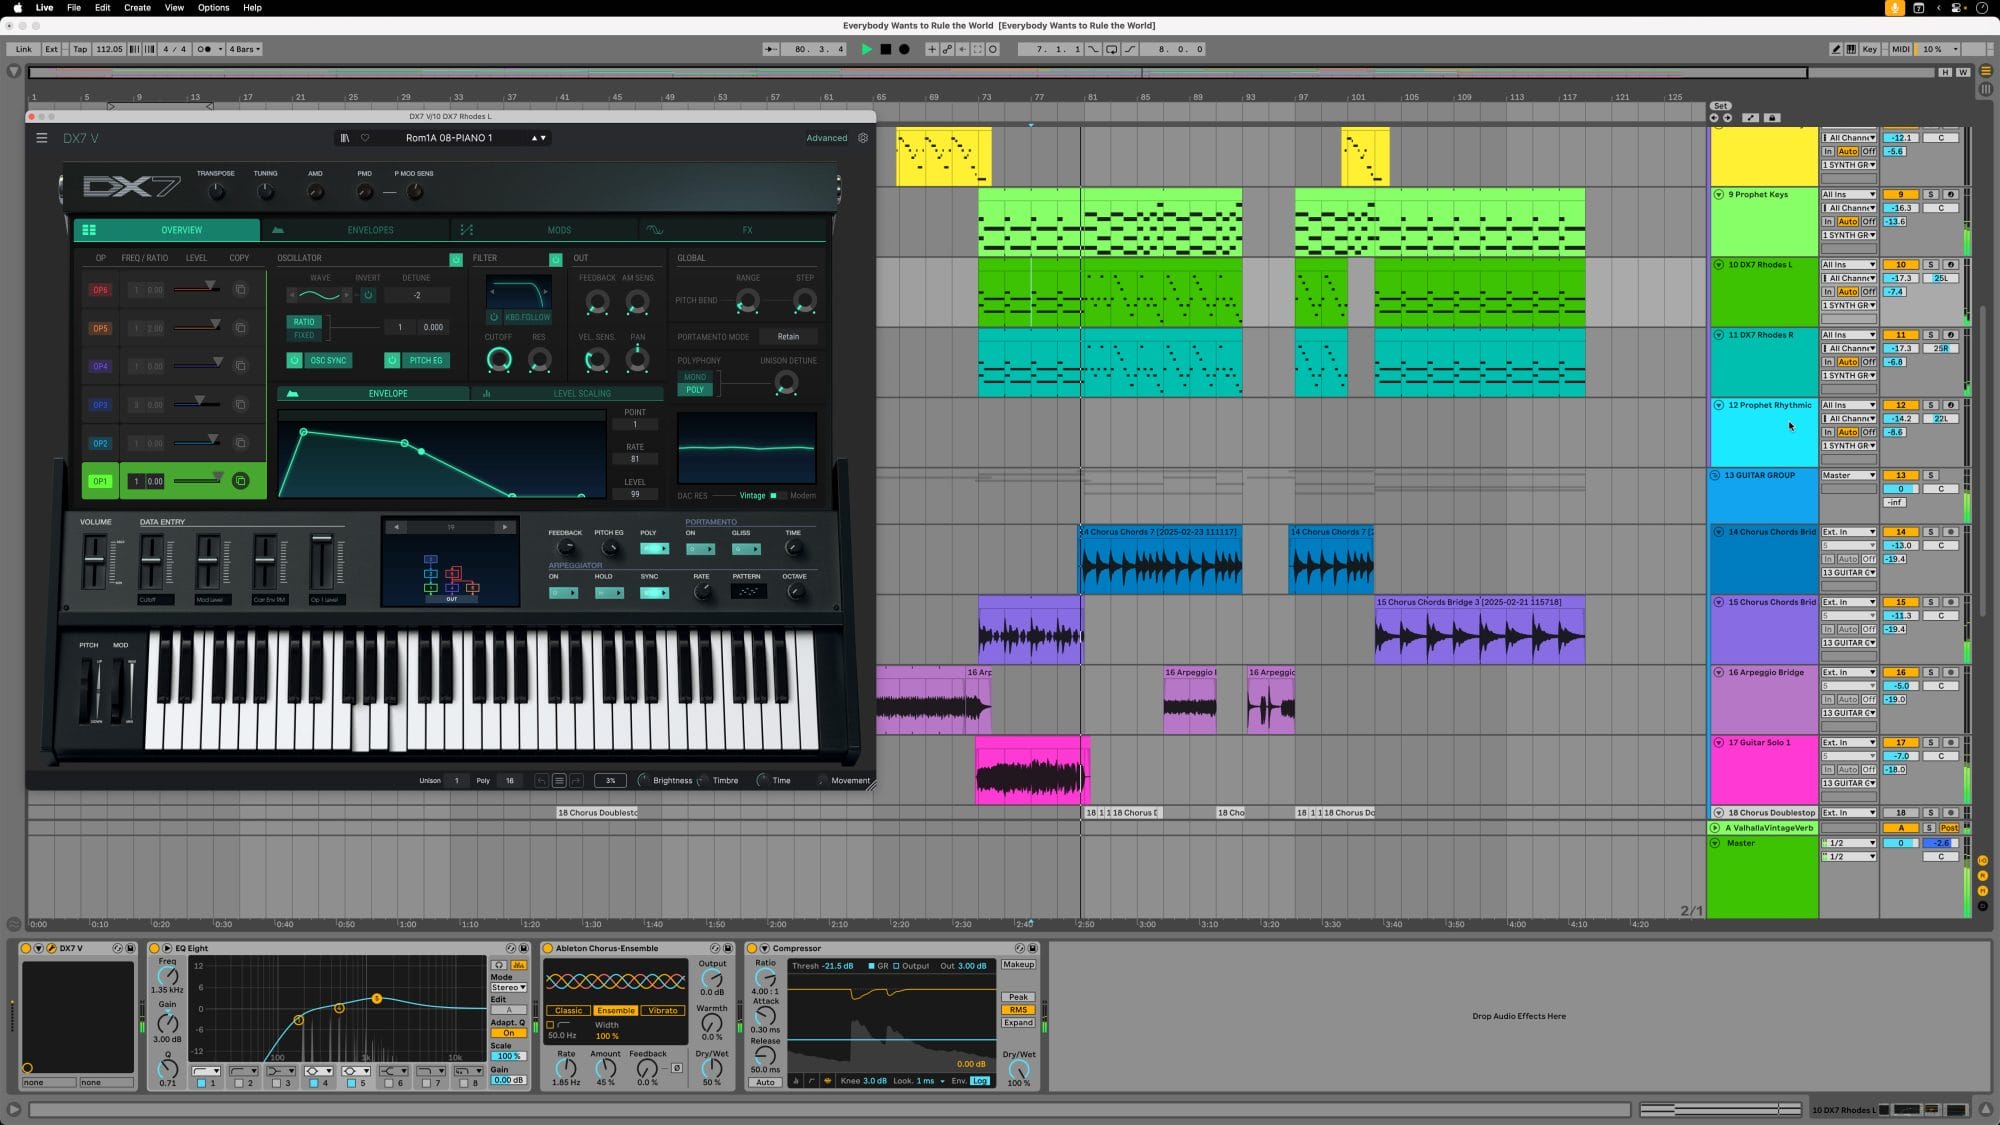Start playback with the Play button

tap(866, 49)
